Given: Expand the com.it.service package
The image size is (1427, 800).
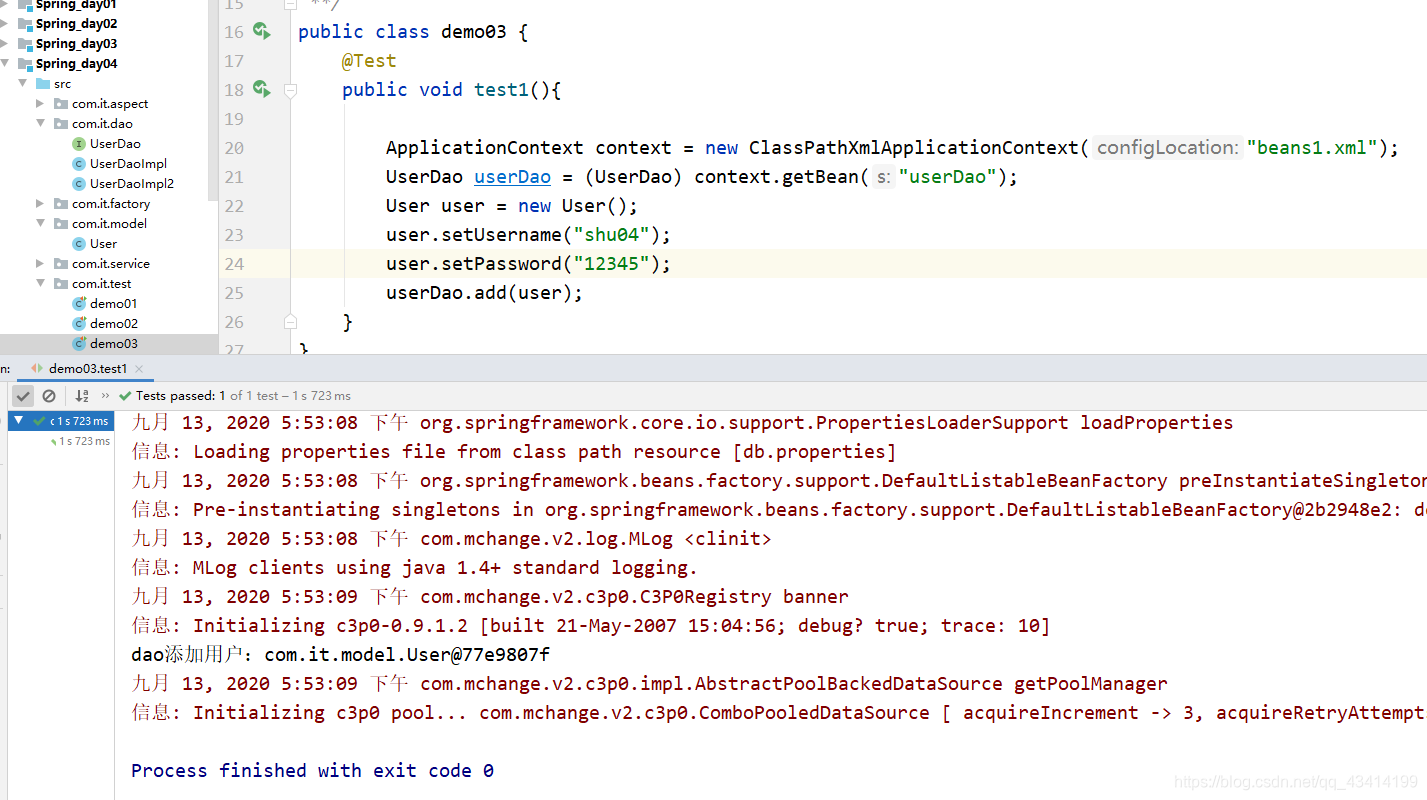Looking at the screenshot, I should tap(40, 263).
